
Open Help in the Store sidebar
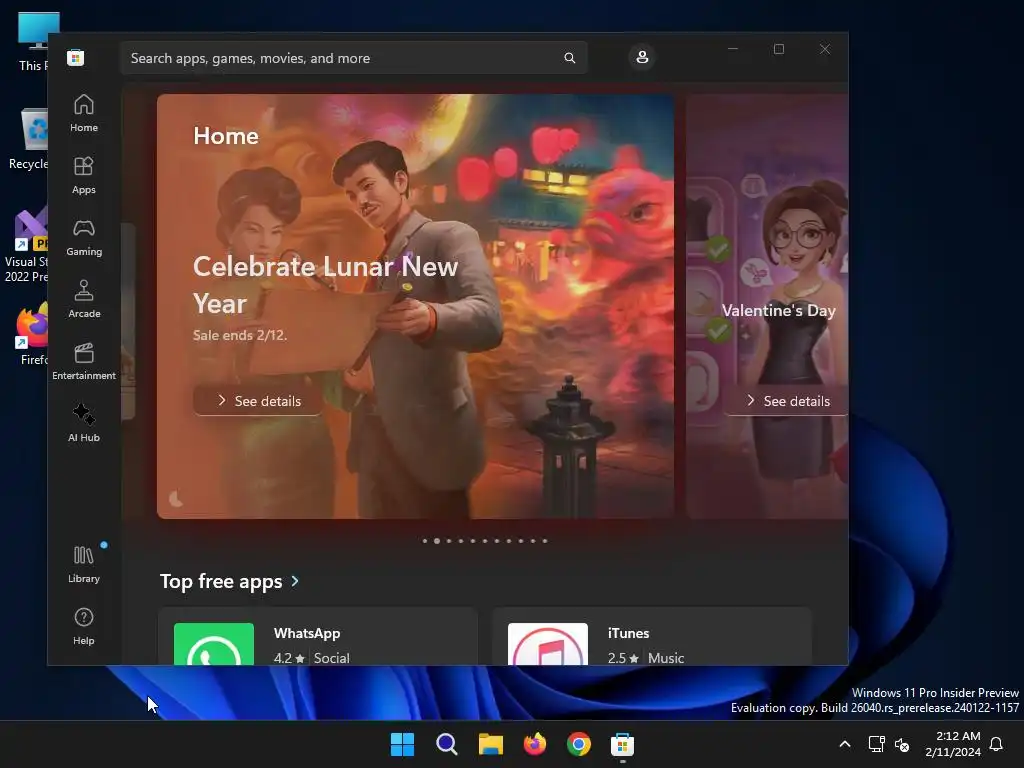pos(84,626)
